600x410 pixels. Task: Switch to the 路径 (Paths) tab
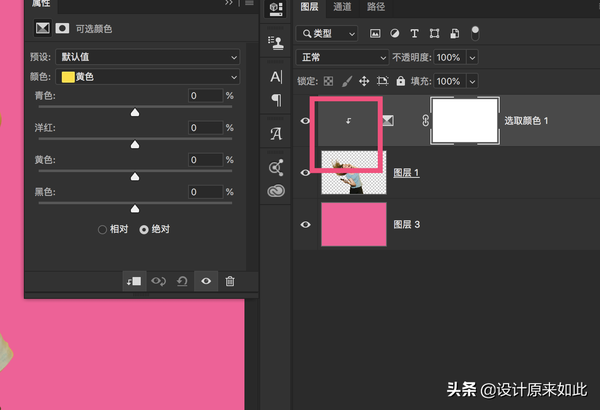click(x=376, y=7)
